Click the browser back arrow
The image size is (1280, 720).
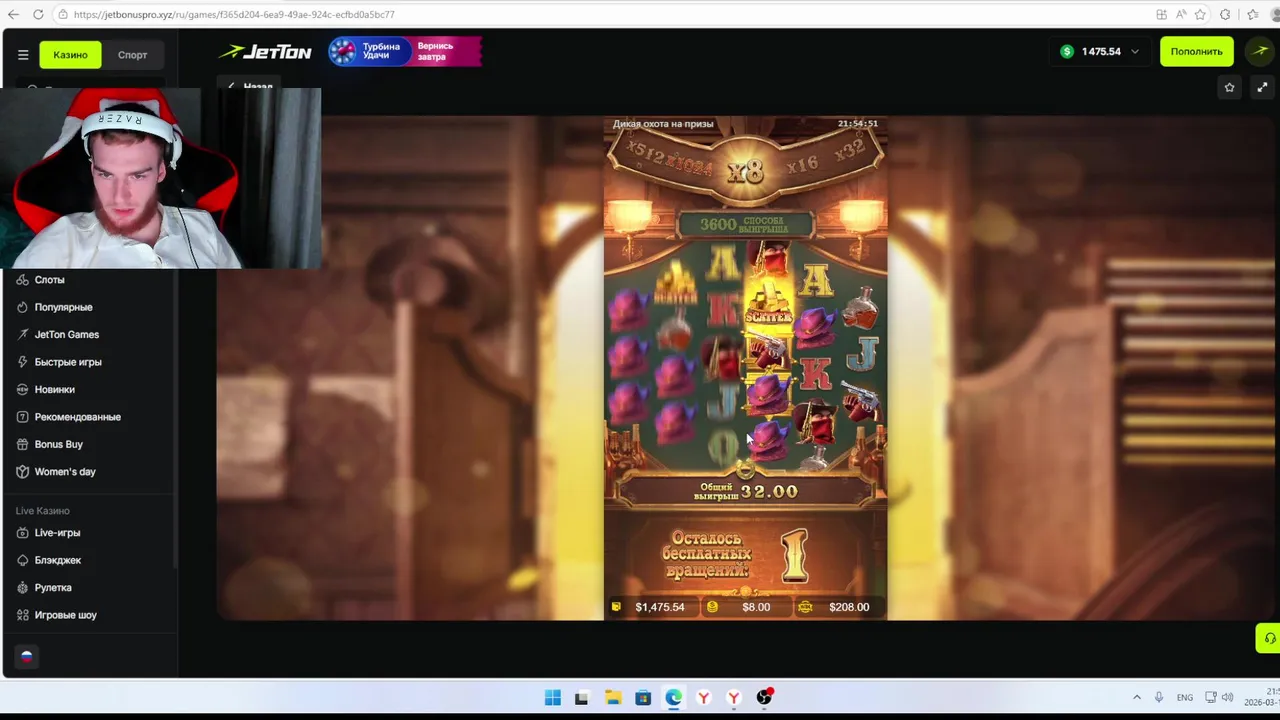point(13,14)
